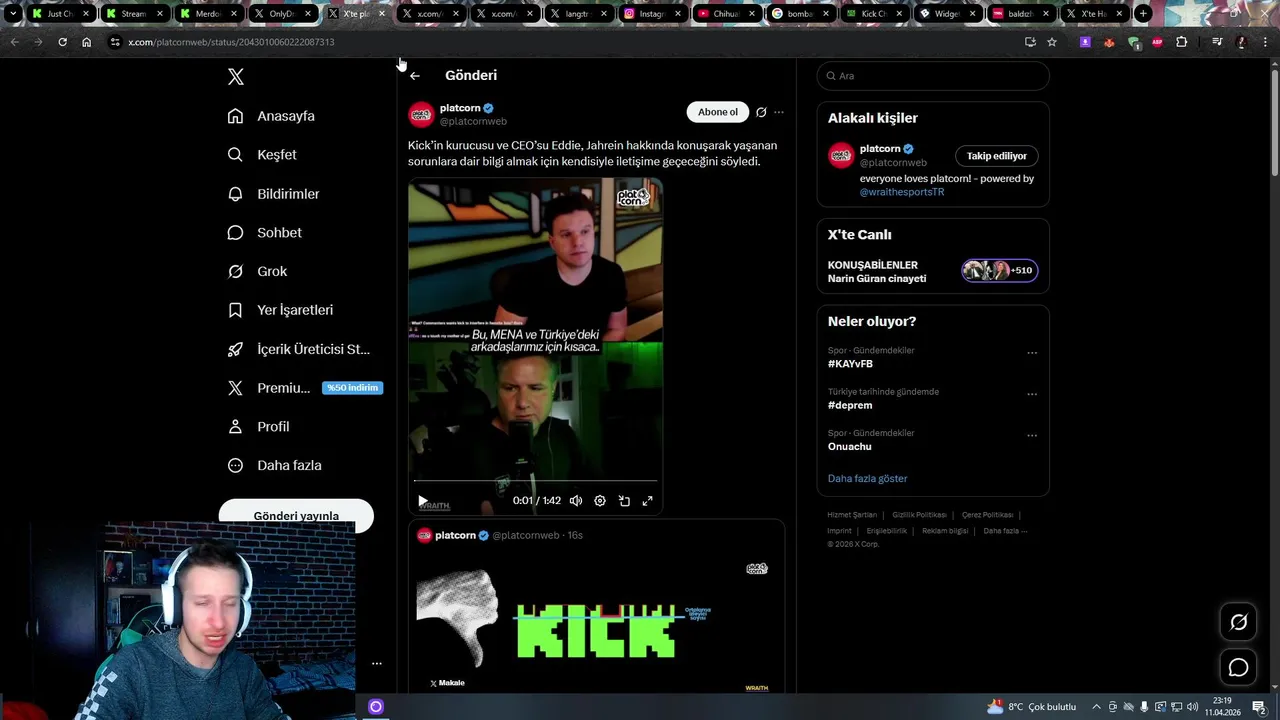
Task: Expand the footer Daha fazla menu
Action: tap(1005, 531)
